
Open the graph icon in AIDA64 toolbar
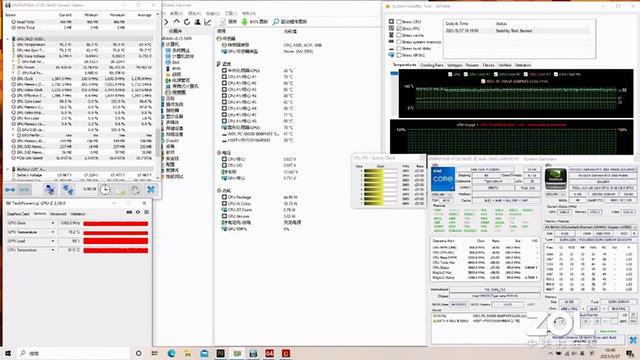pos(208,22)
